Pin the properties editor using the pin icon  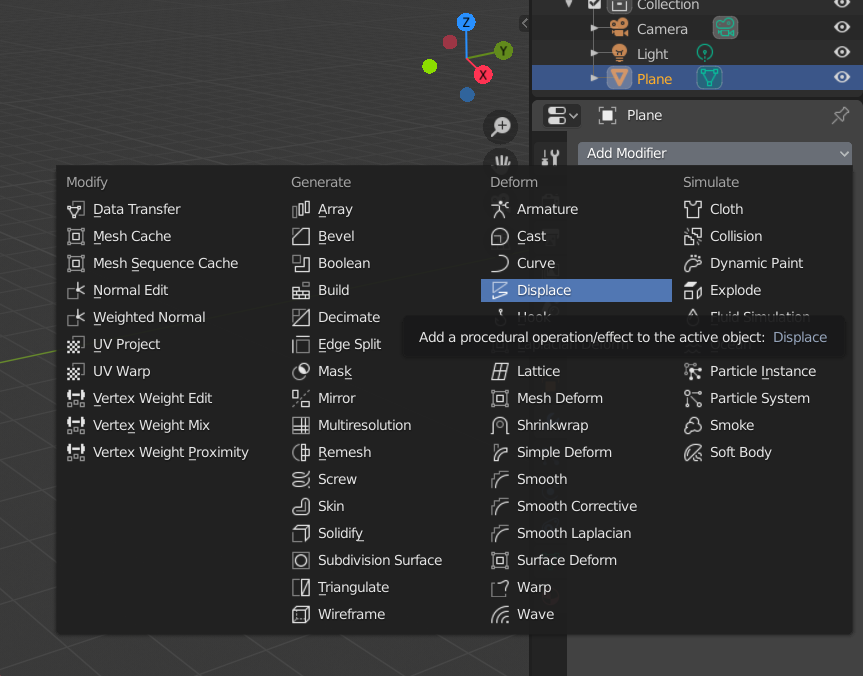pyautogui.click(x=839, y=116)
